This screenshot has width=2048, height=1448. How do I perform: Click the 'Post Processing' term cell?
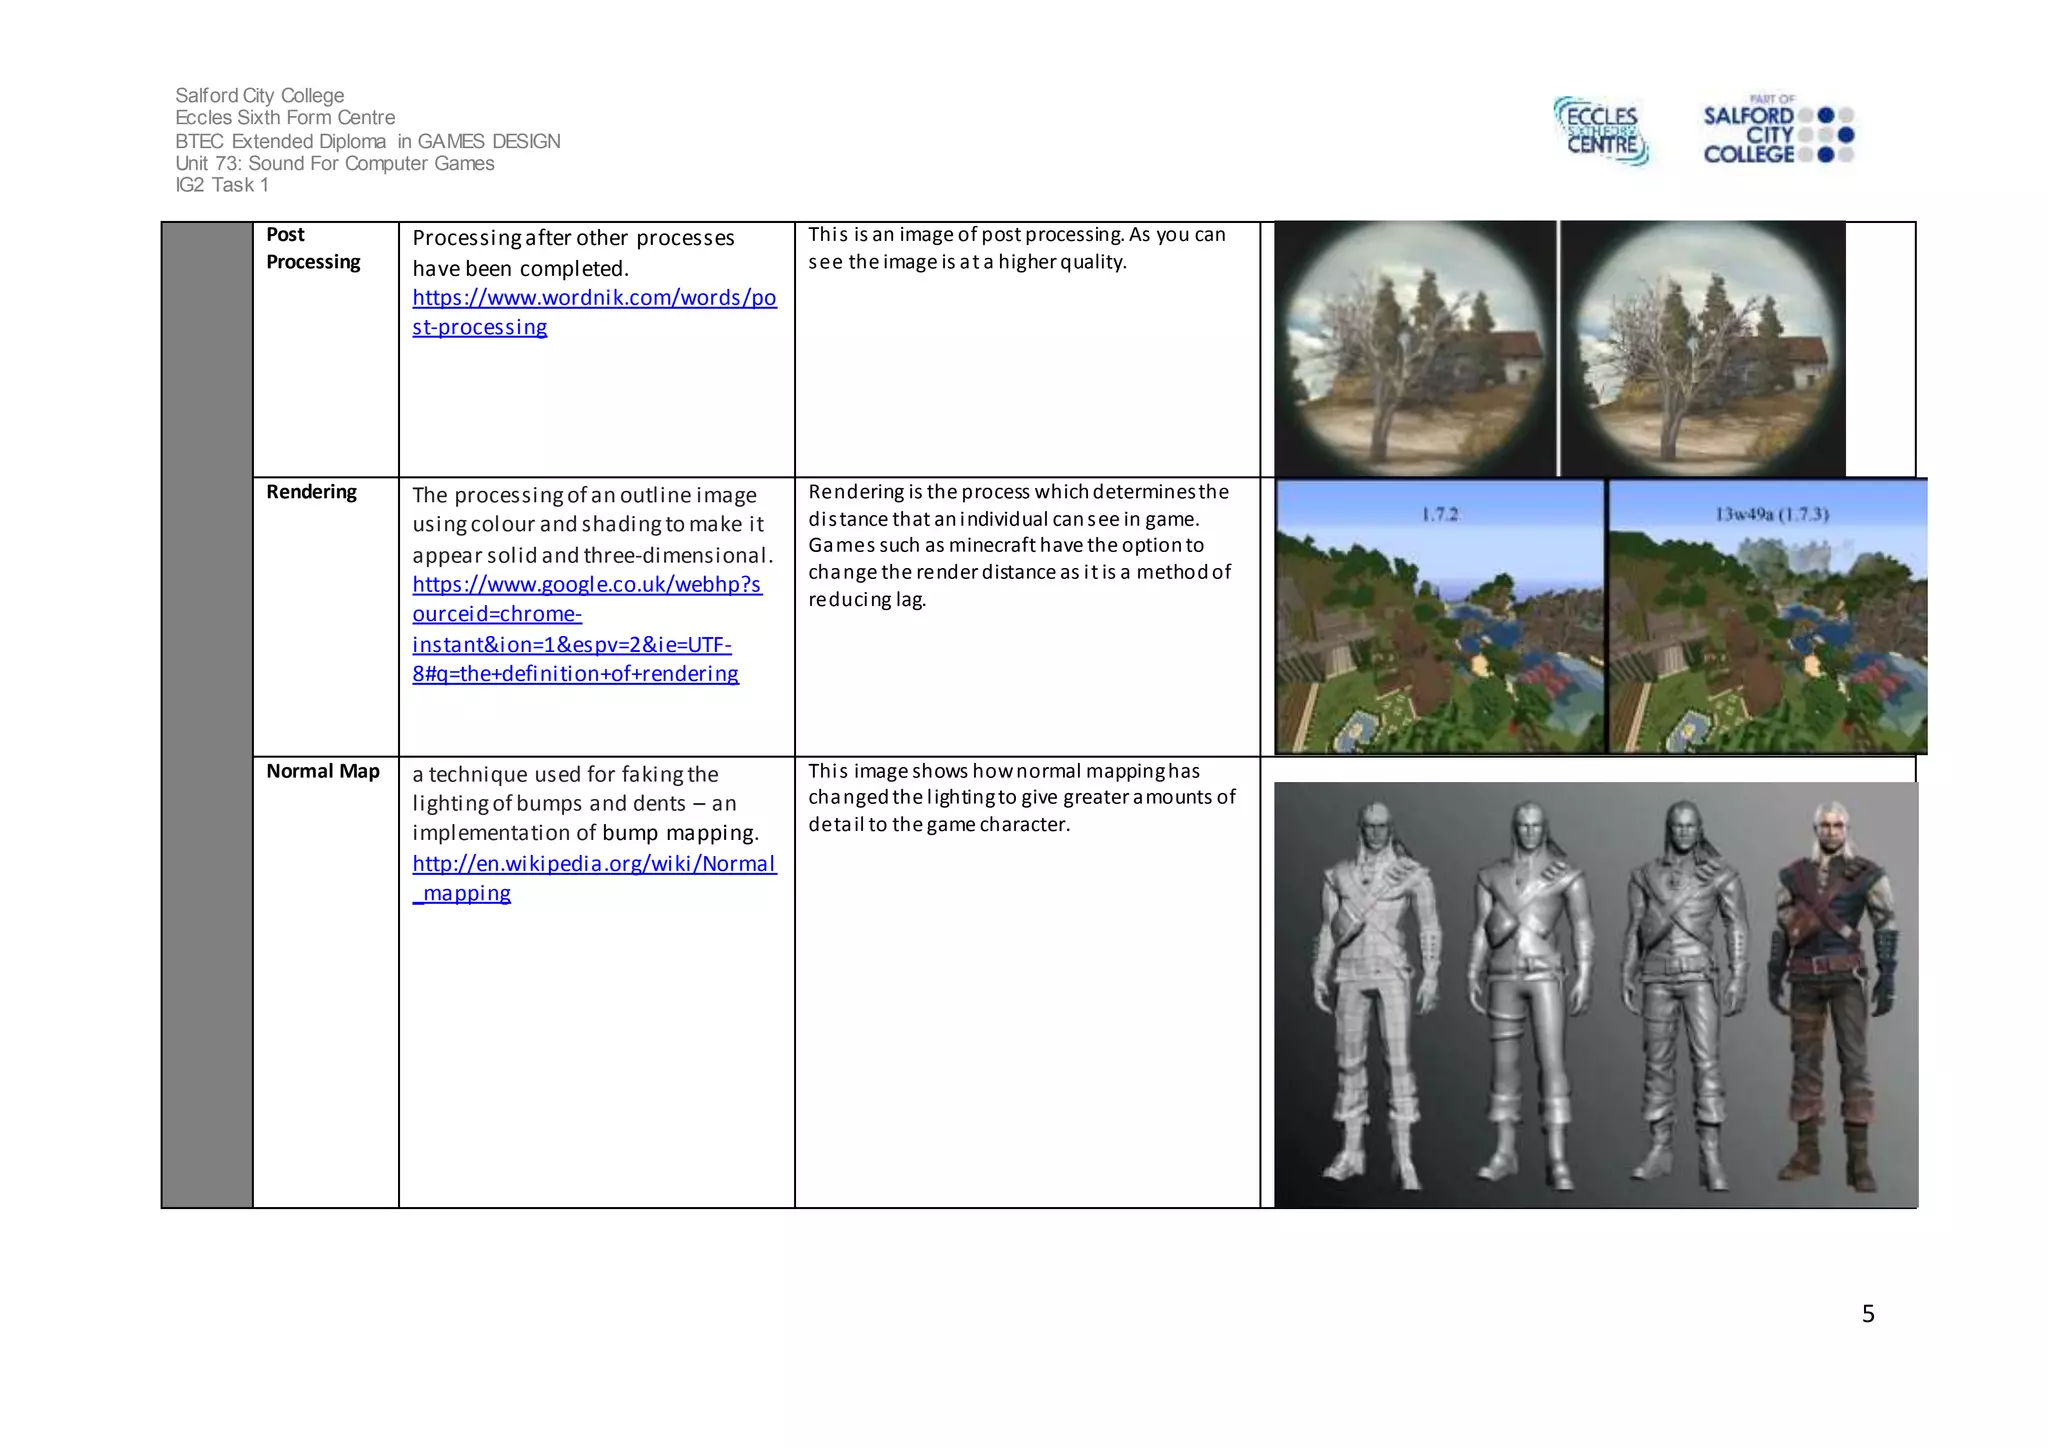coord(326,349)
